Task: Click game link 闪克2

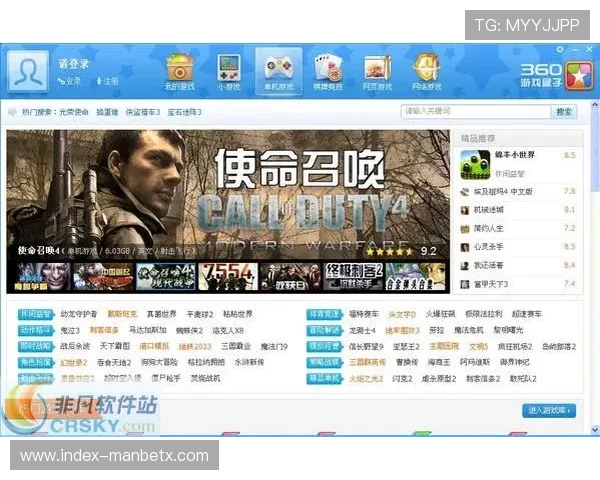Action: coord(403,379)
